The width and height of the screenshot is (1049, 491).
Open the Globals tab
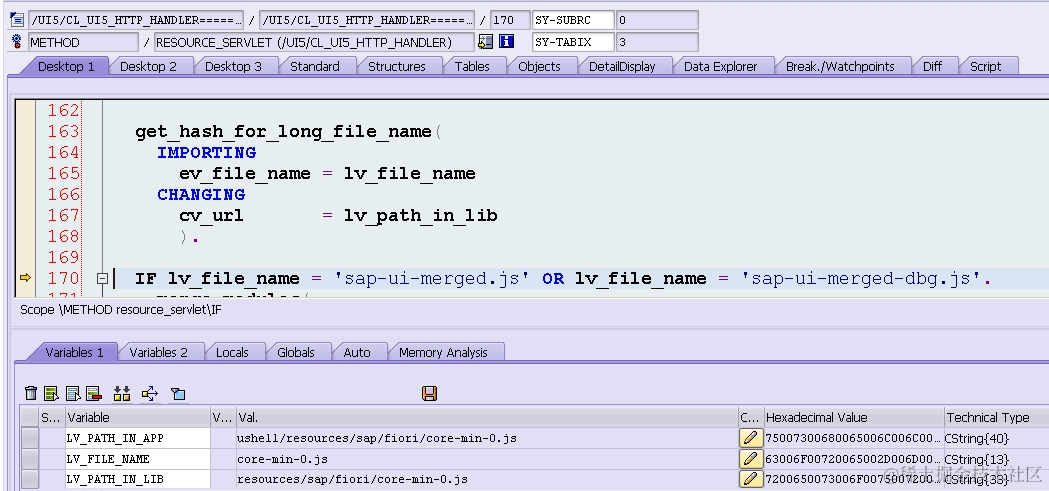[x=296, y=353]
